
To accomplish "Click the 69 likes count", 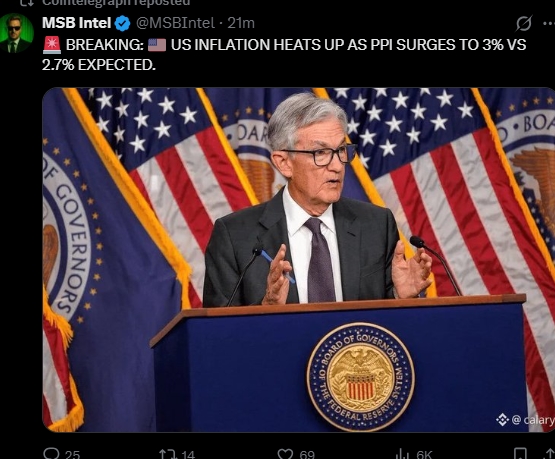I will 307,454.
